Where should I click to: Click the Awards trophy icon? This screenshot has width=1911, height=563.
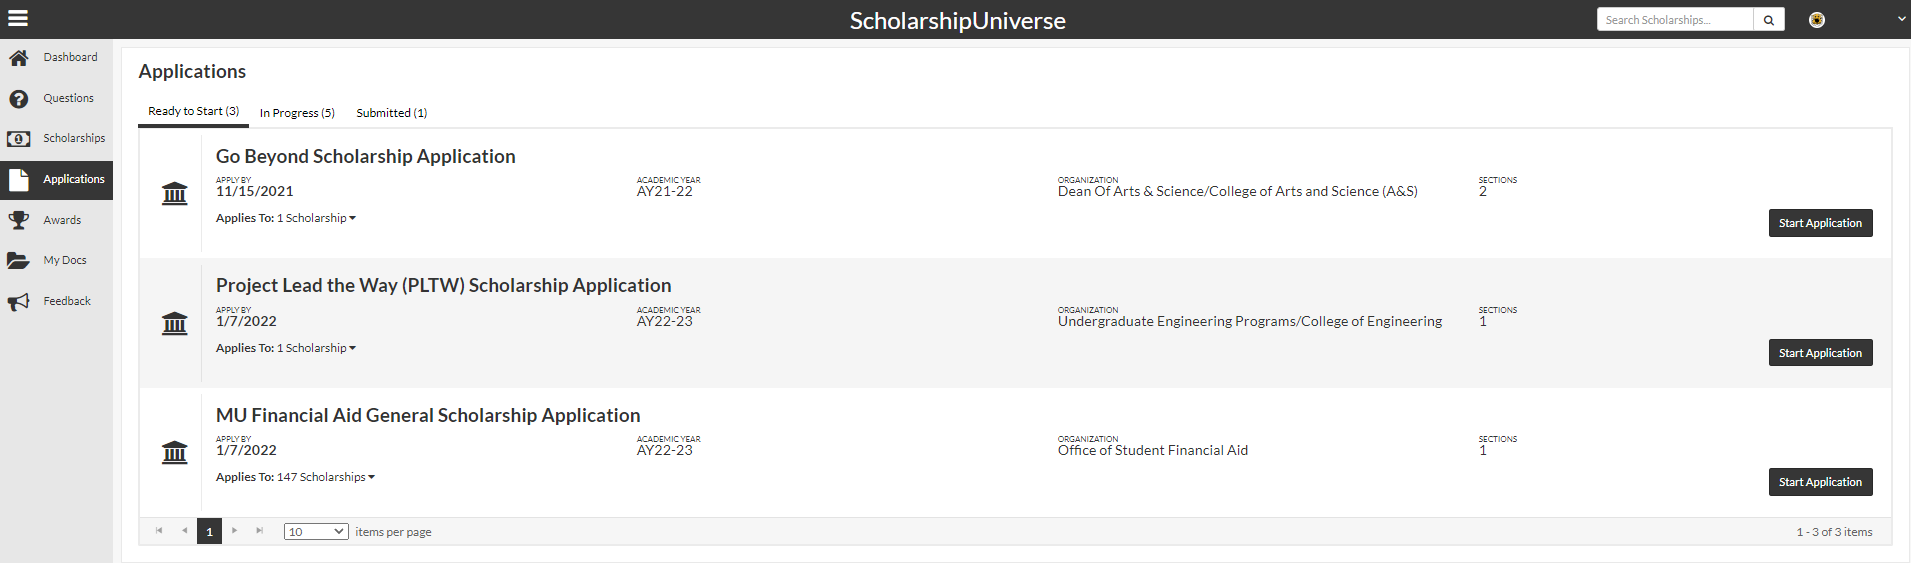(x=18, y=220)
